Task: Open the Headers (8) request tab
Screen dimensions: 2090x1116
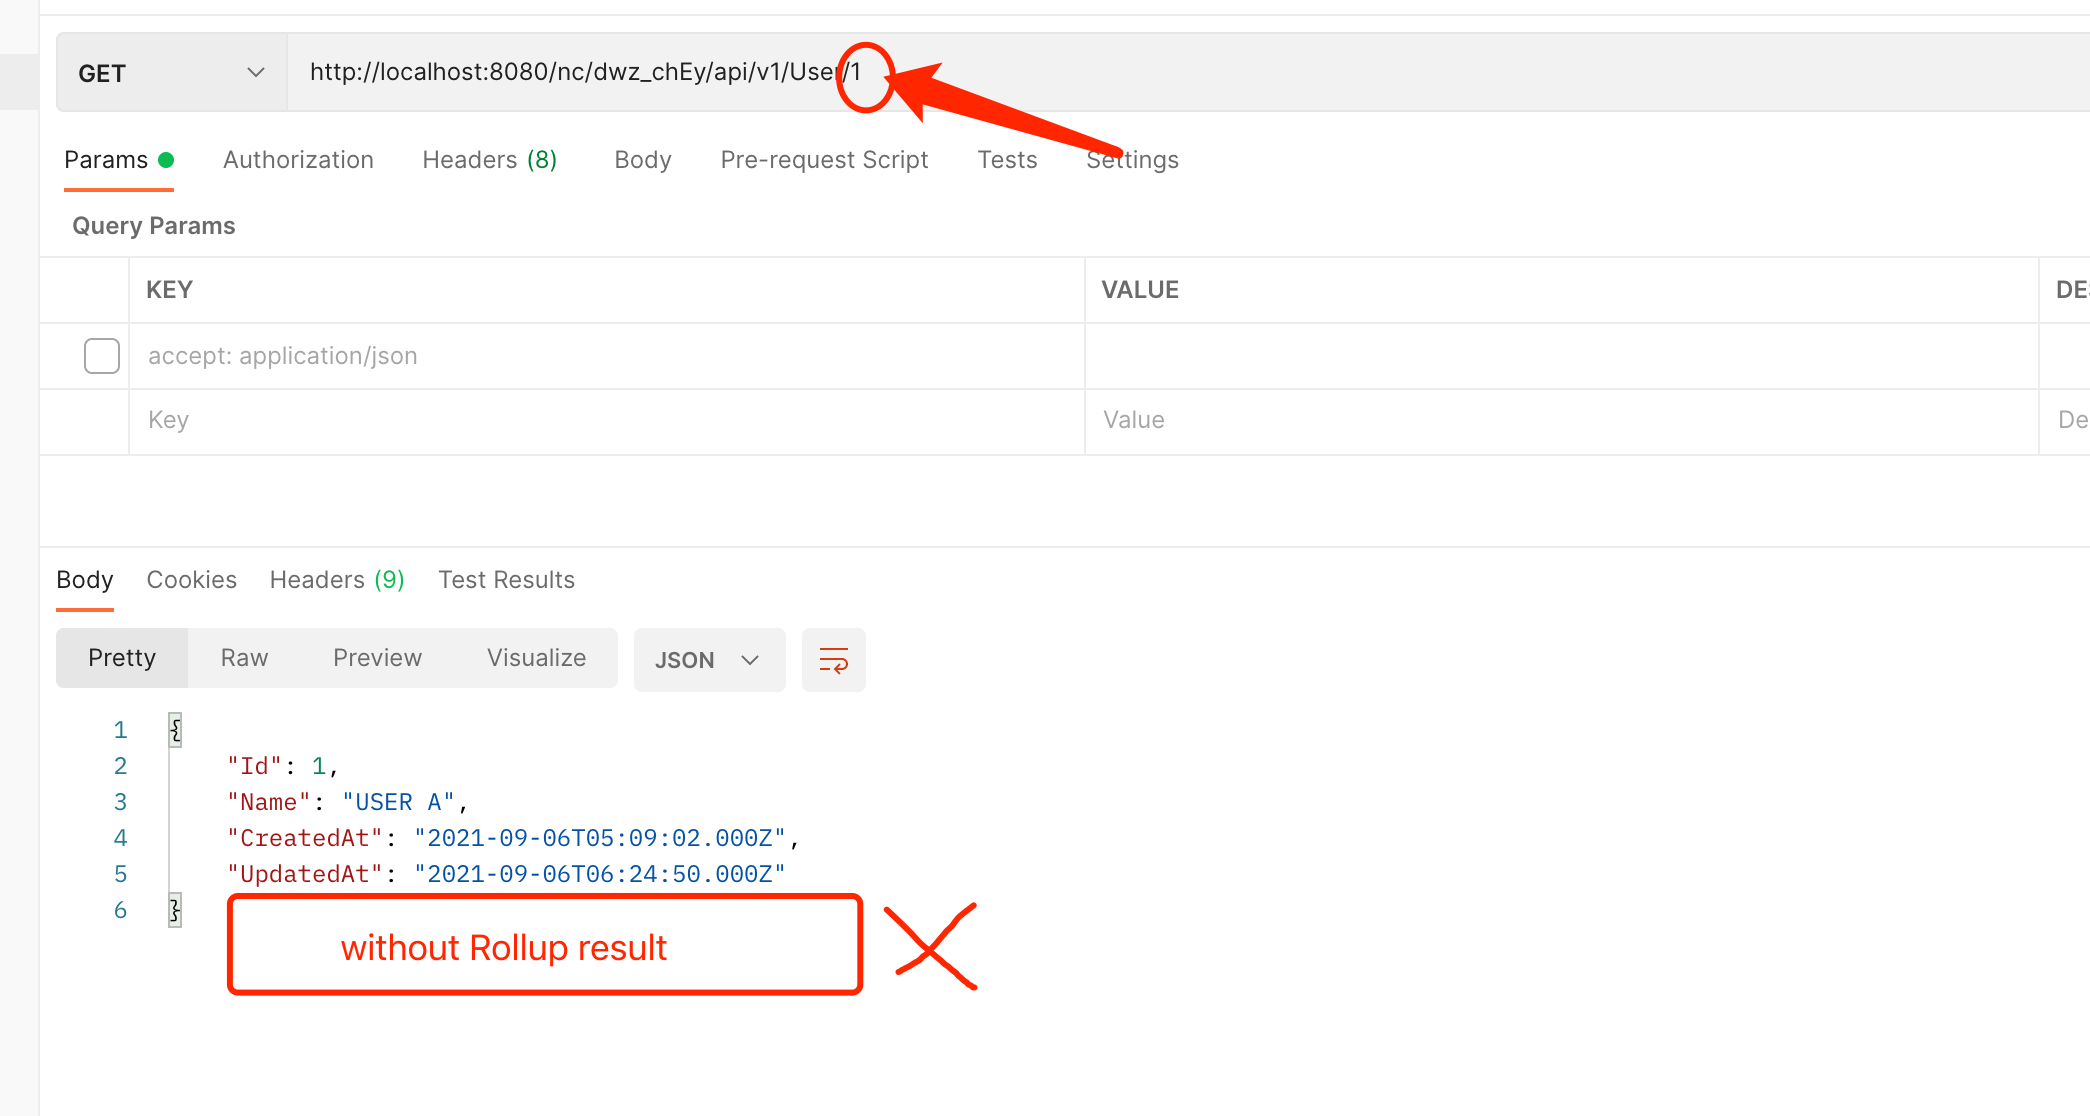Action: click(x=489, y=159)
